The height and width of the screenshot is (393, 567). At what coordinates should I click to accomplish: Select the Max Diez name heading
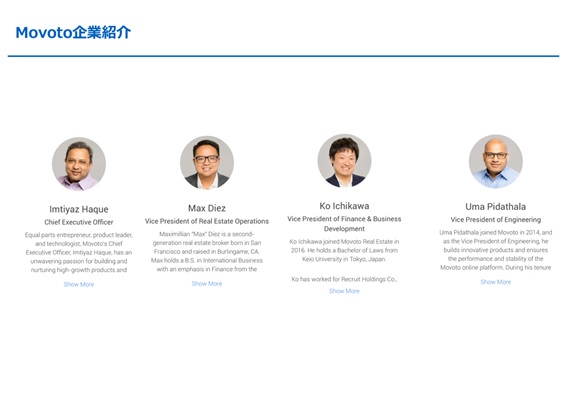click(x=207, y=208)
